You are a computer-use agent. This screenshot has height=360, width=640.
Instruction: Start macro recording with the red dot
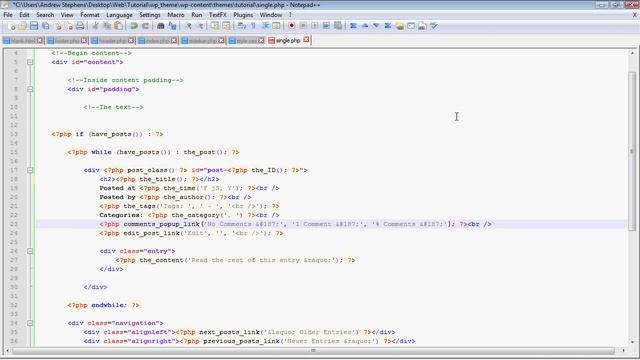click(291, 26)
